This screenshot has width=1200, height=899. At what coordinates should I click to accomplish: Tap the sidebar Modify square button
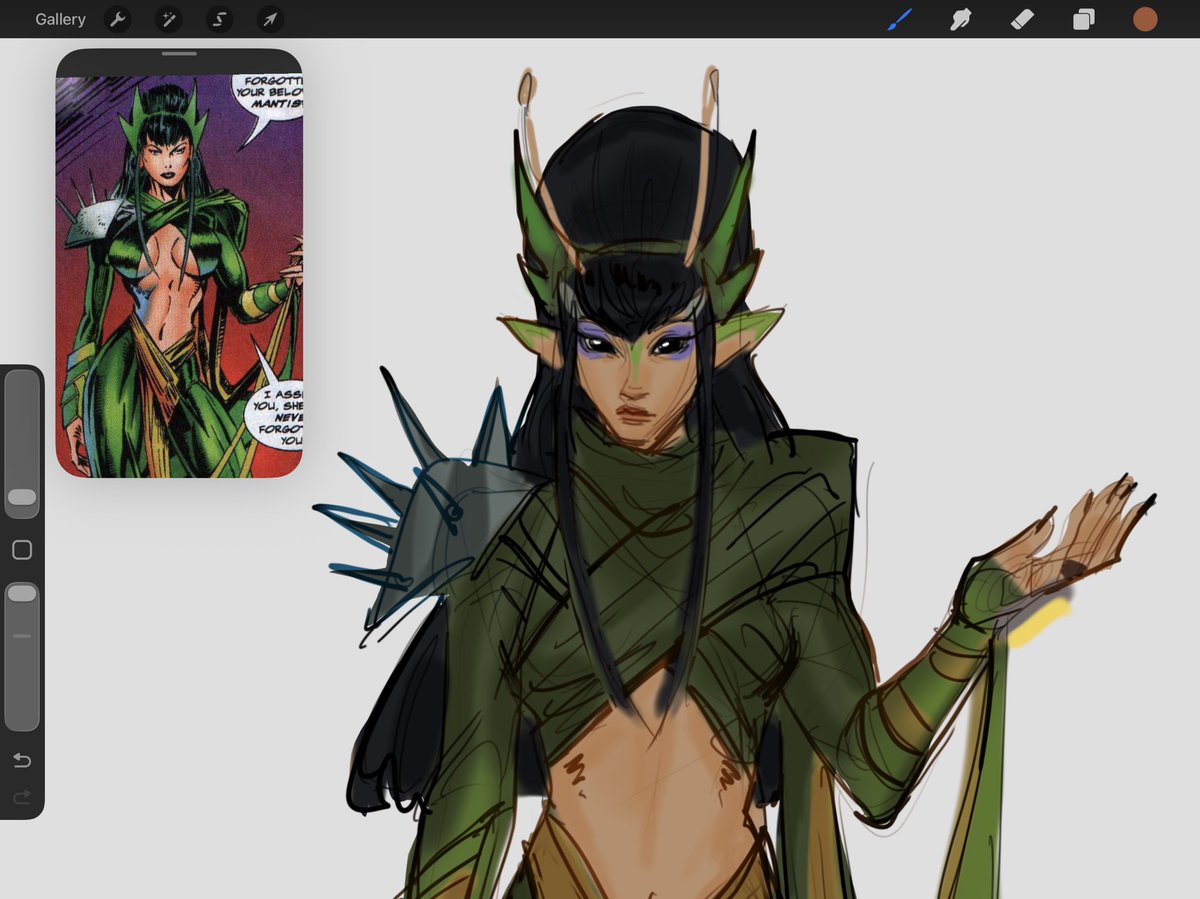pos(22,550)
